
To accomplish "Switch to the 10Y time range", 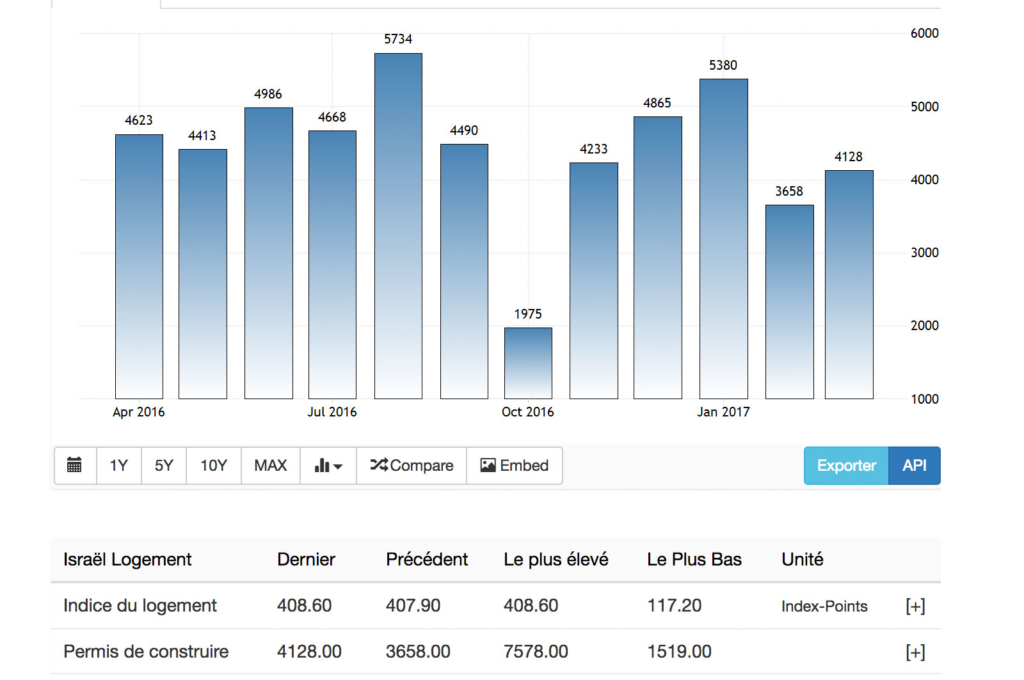I will click(x=213, y=466).
